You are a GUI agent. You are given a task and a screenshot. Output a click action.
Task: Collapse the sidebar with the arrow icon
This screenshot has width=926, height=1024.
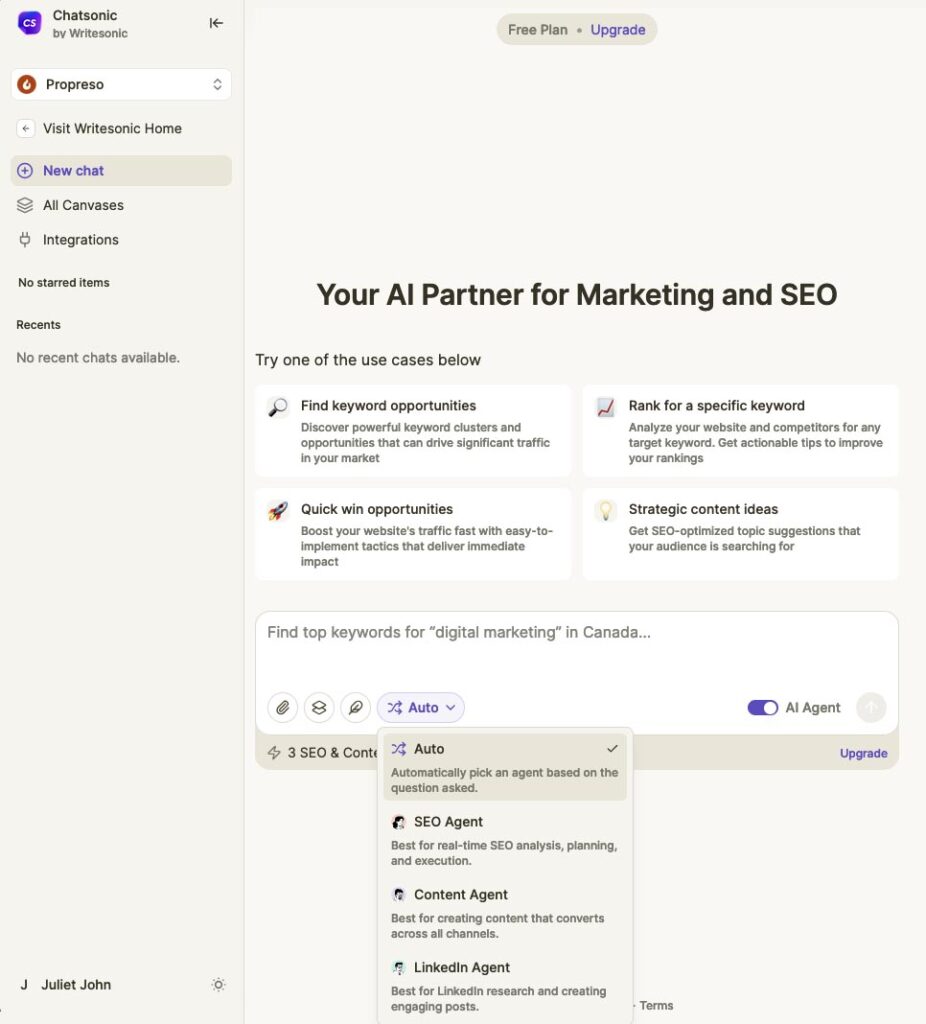click(x=216, y=23)
